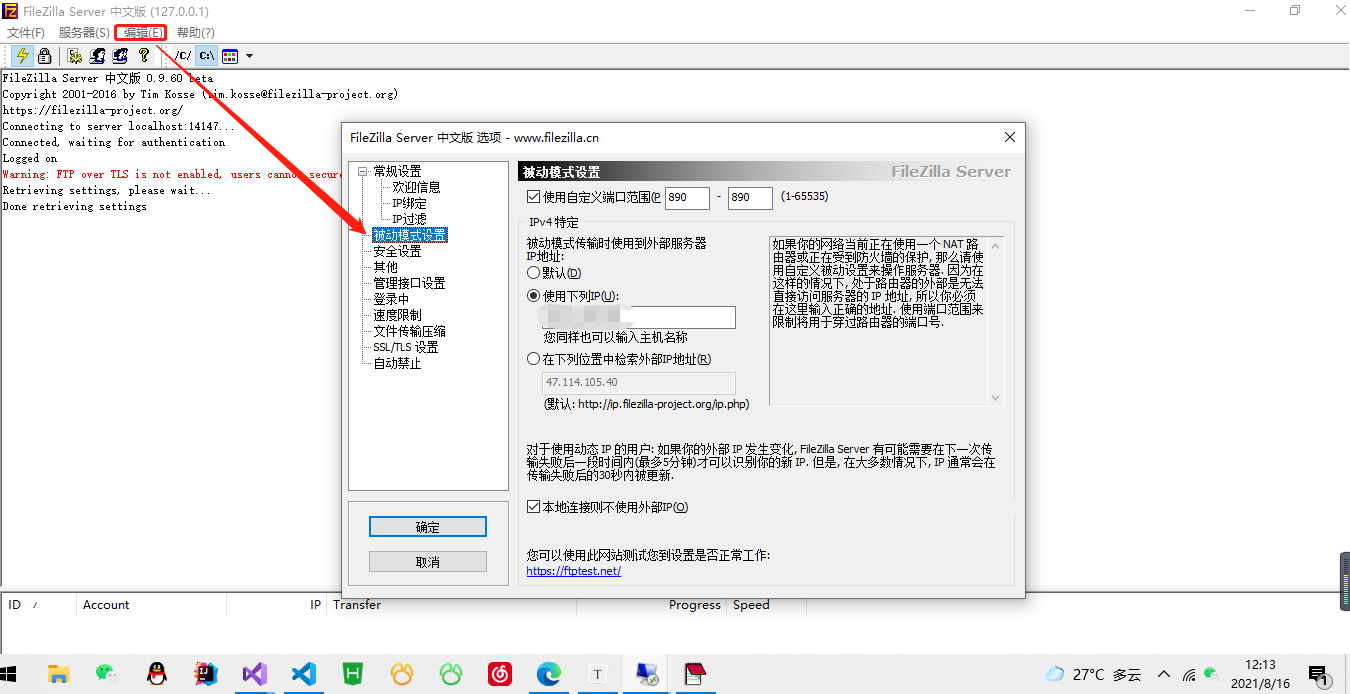Viewport: 1350px width, 694px height.
Task: Select IP绑定 in the options tree
Action: point(409,203)
